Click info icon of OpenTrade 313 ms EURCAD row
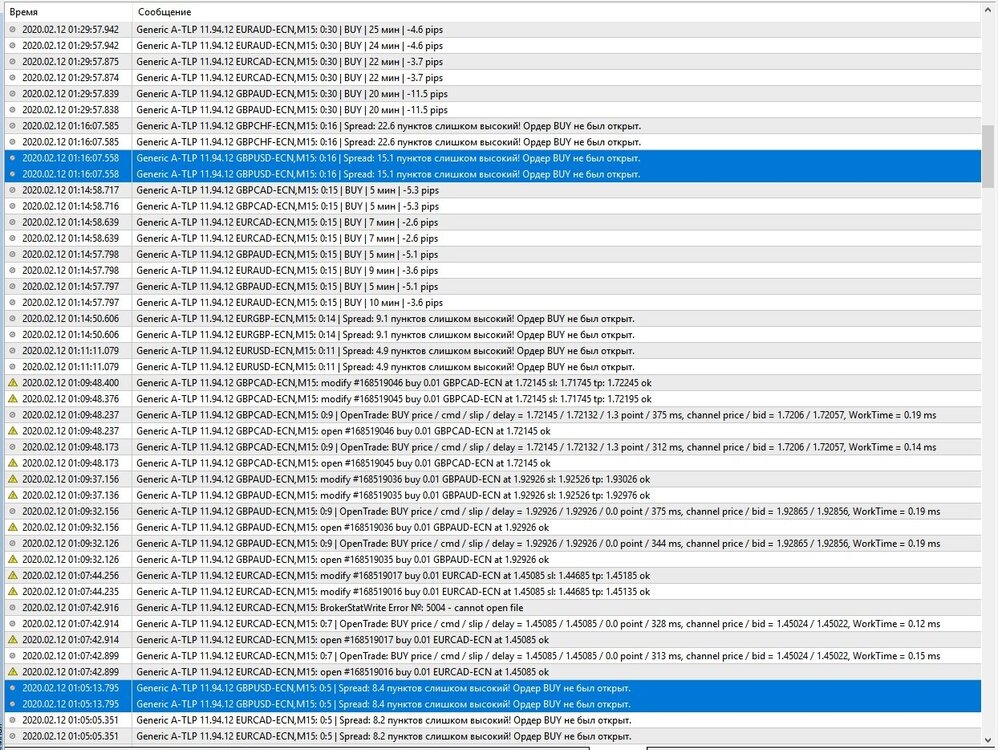Image resolution: width=998 pixels, height=750 pixels. 12,656
